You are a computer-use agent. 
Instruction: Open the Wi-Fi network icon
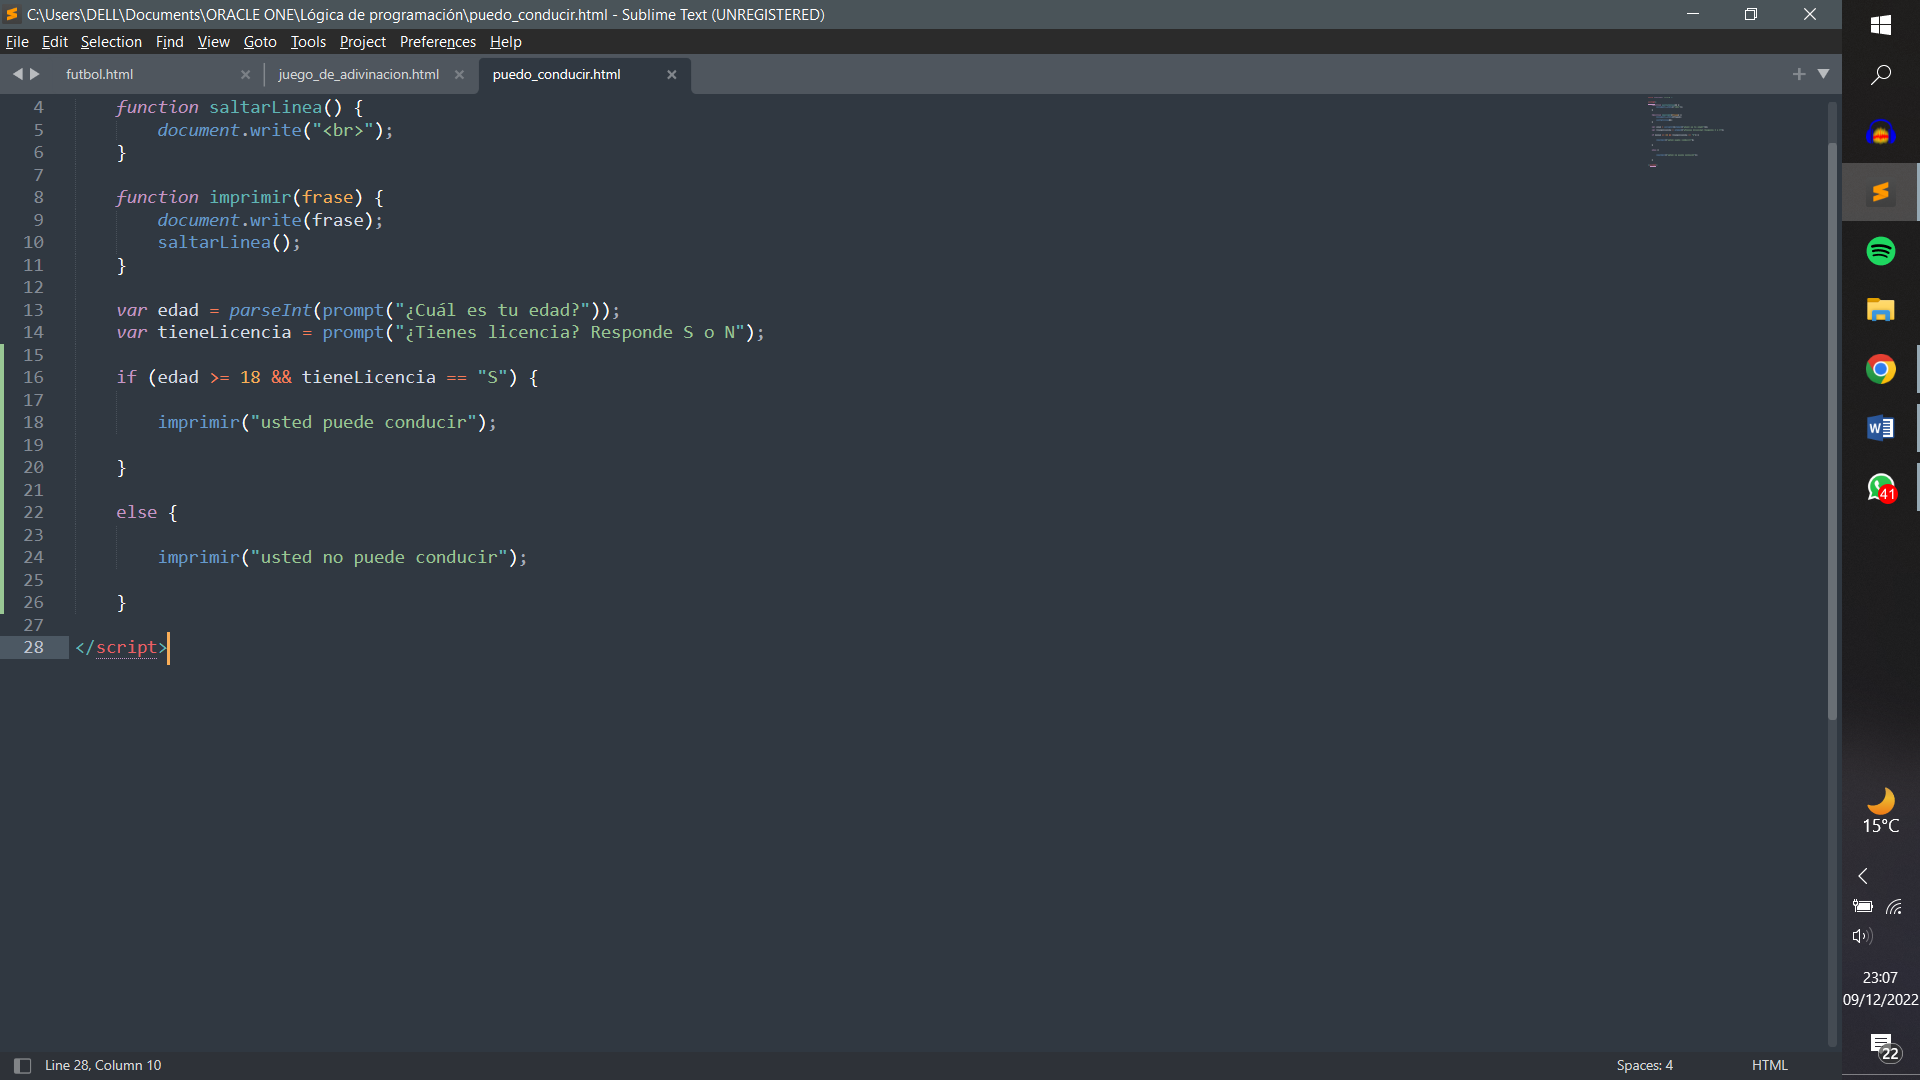pyautogui.click(x=1894, y=907)
